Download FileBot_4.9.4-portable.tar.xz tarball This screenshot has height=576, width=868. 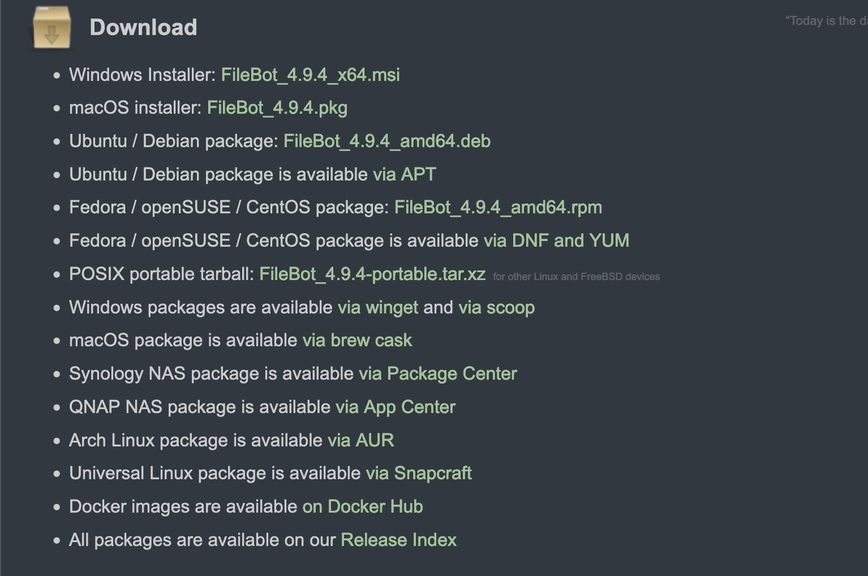coord(372,274)
